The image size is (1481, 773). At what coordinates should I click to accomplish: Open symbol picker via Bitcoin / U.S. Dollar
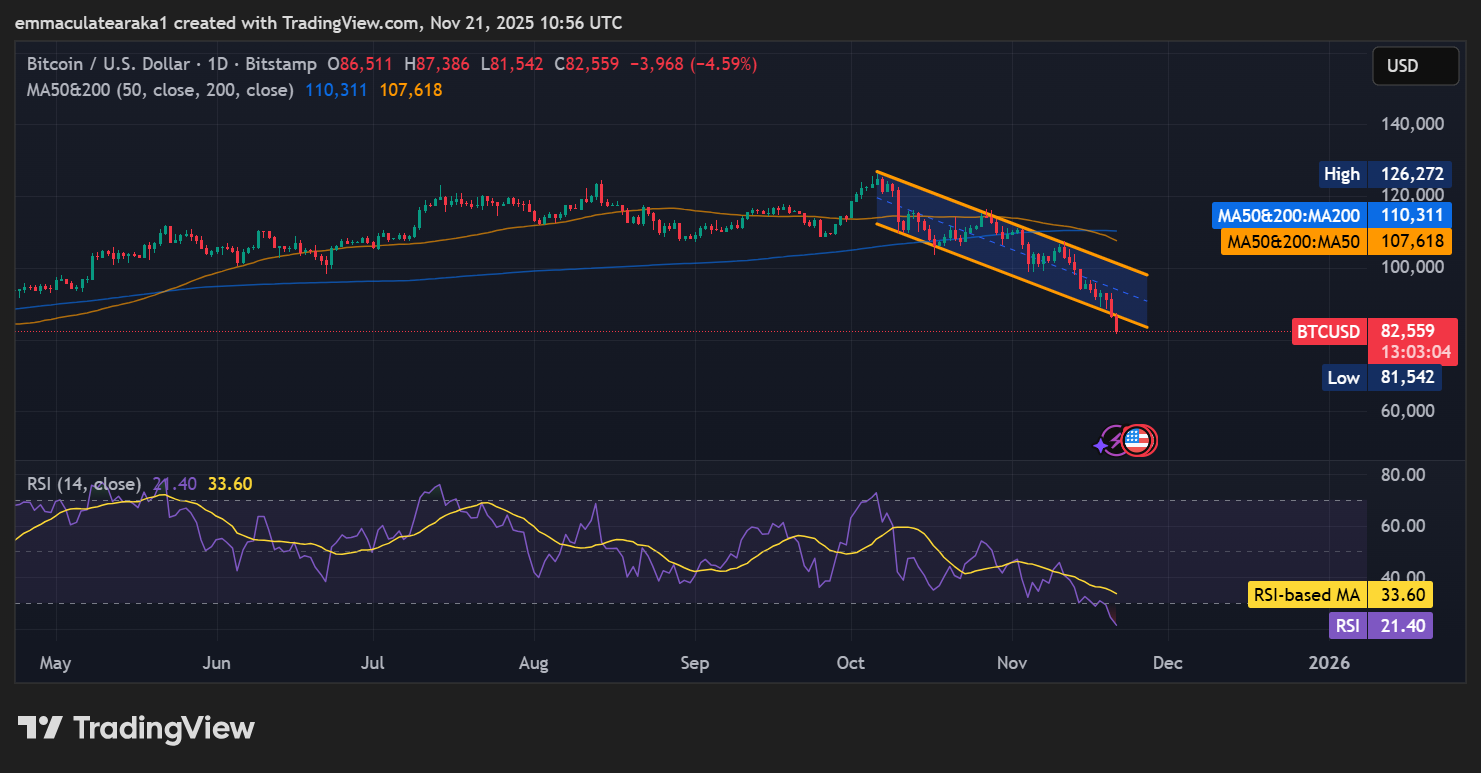(x=110, y=63)
